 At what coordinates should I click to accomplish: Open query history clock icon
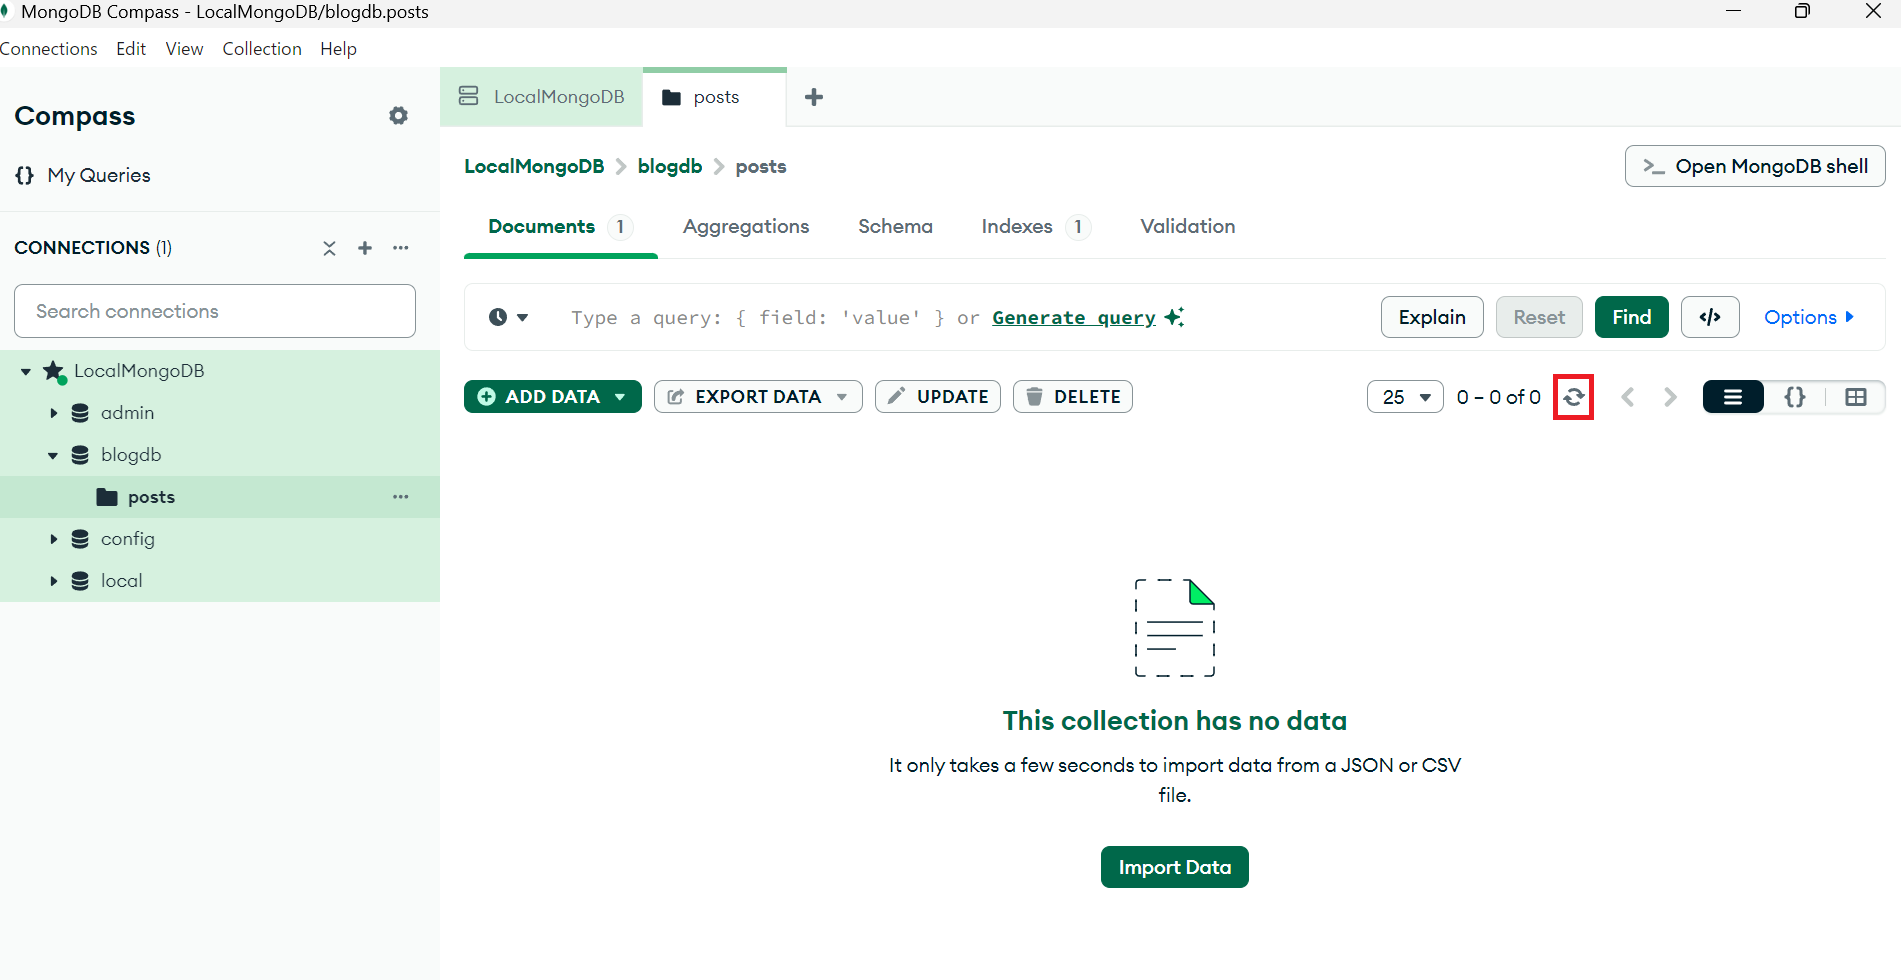(x=498, y=317)
